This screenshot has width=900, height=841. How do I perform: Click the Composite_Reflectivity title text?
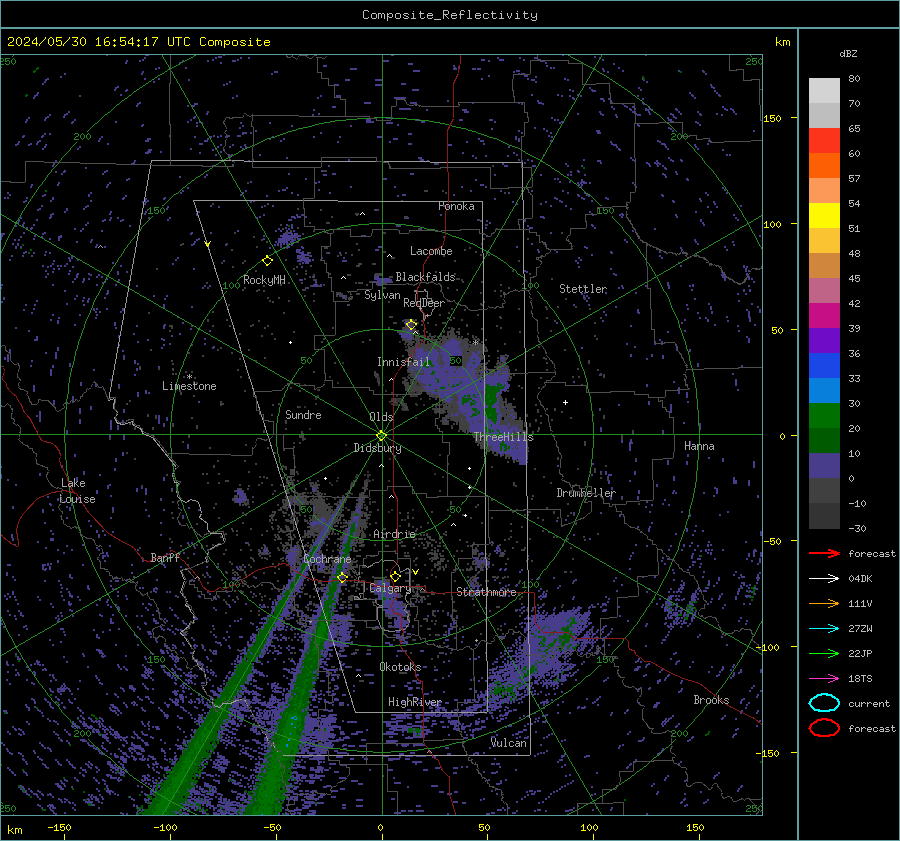click(x=450, y=15)
